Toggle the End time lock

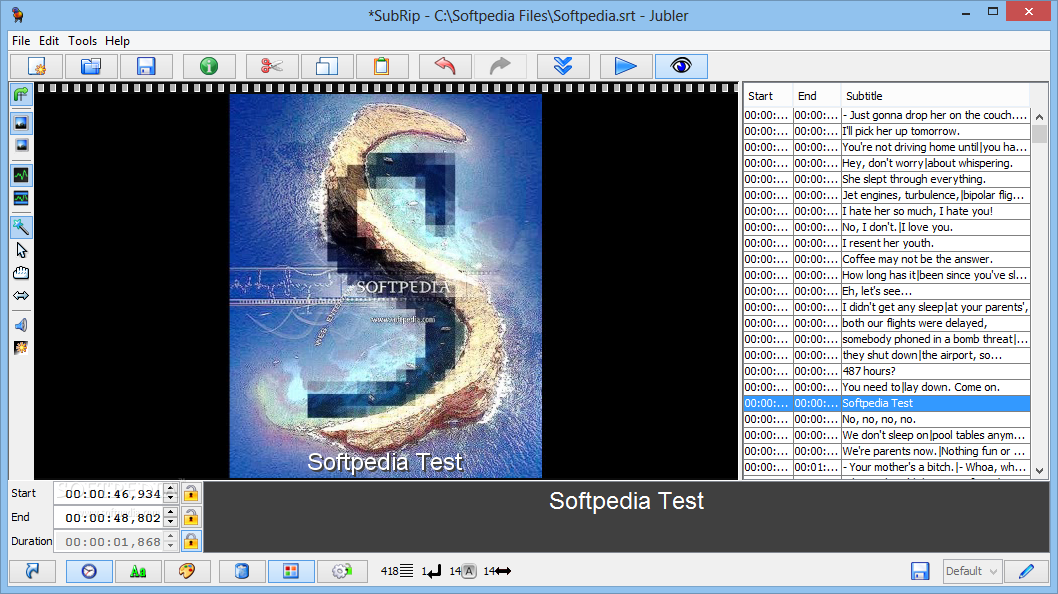(x=191, y=517)
